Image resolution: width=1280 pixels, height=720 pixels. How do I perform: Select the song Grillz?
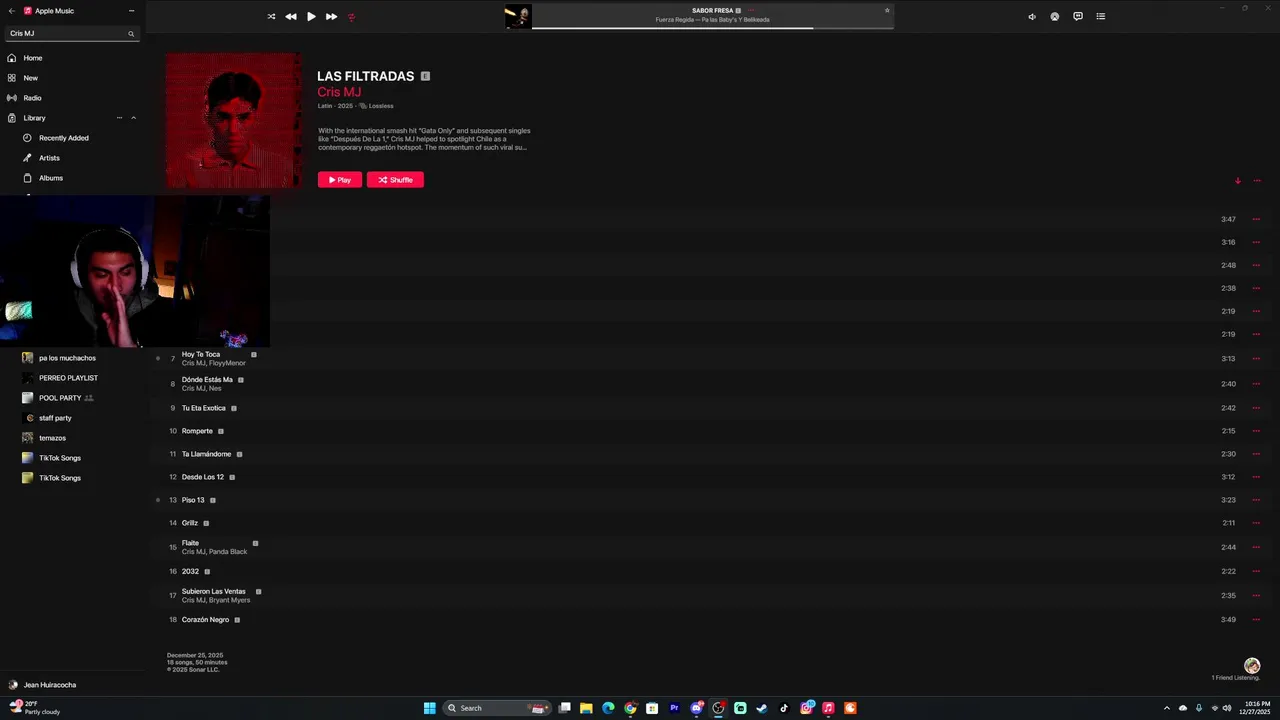[190, 523]
